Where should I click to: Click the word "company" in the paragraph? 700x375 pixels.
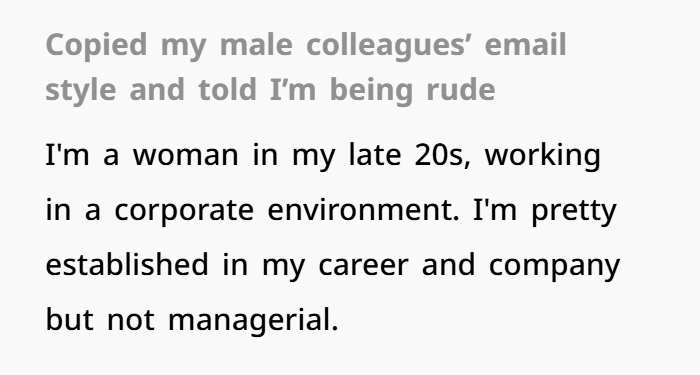(554, 267)
